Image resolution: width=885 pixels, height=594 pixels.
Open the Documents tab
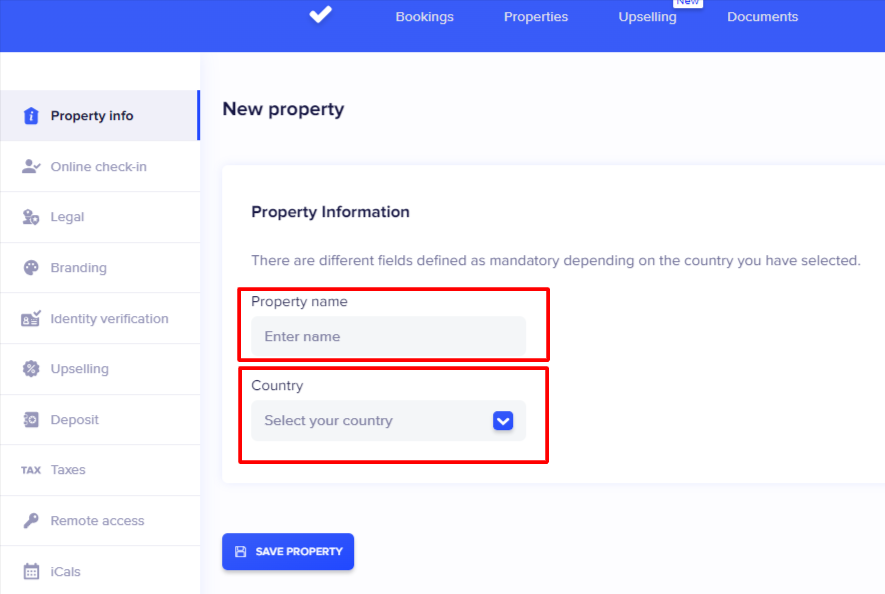click(762, 17)
